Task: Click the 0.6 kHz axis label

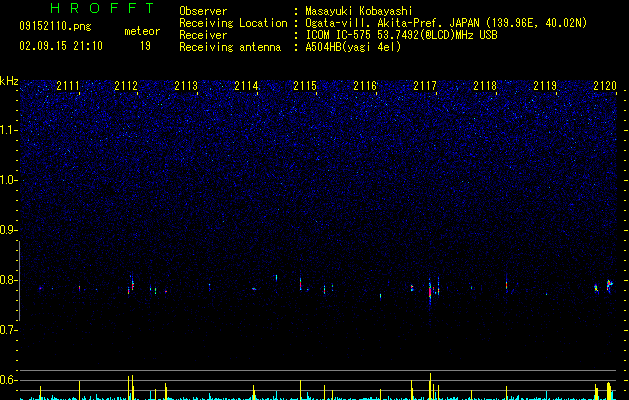Action: point(8,380)
